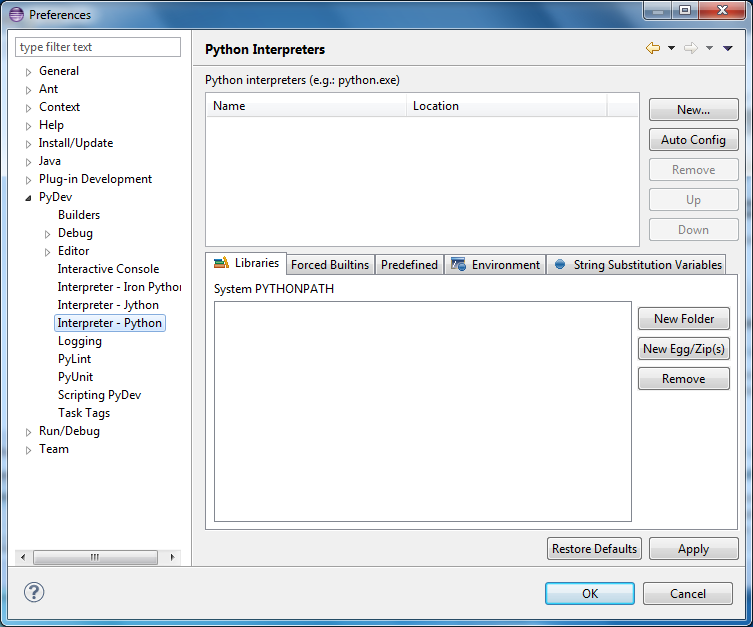Open the PyLint preference page

pos(74,359)
